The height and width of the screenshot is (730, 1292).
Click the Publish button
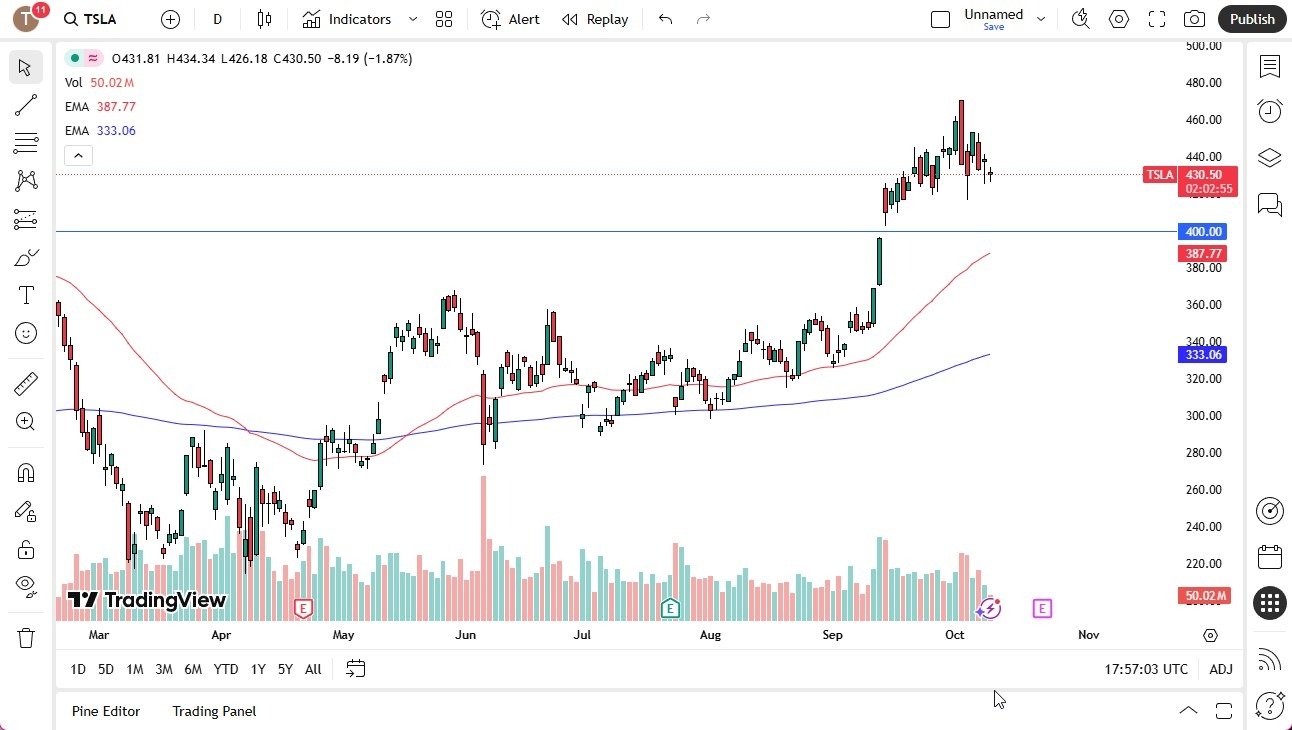coord(1252,19)
